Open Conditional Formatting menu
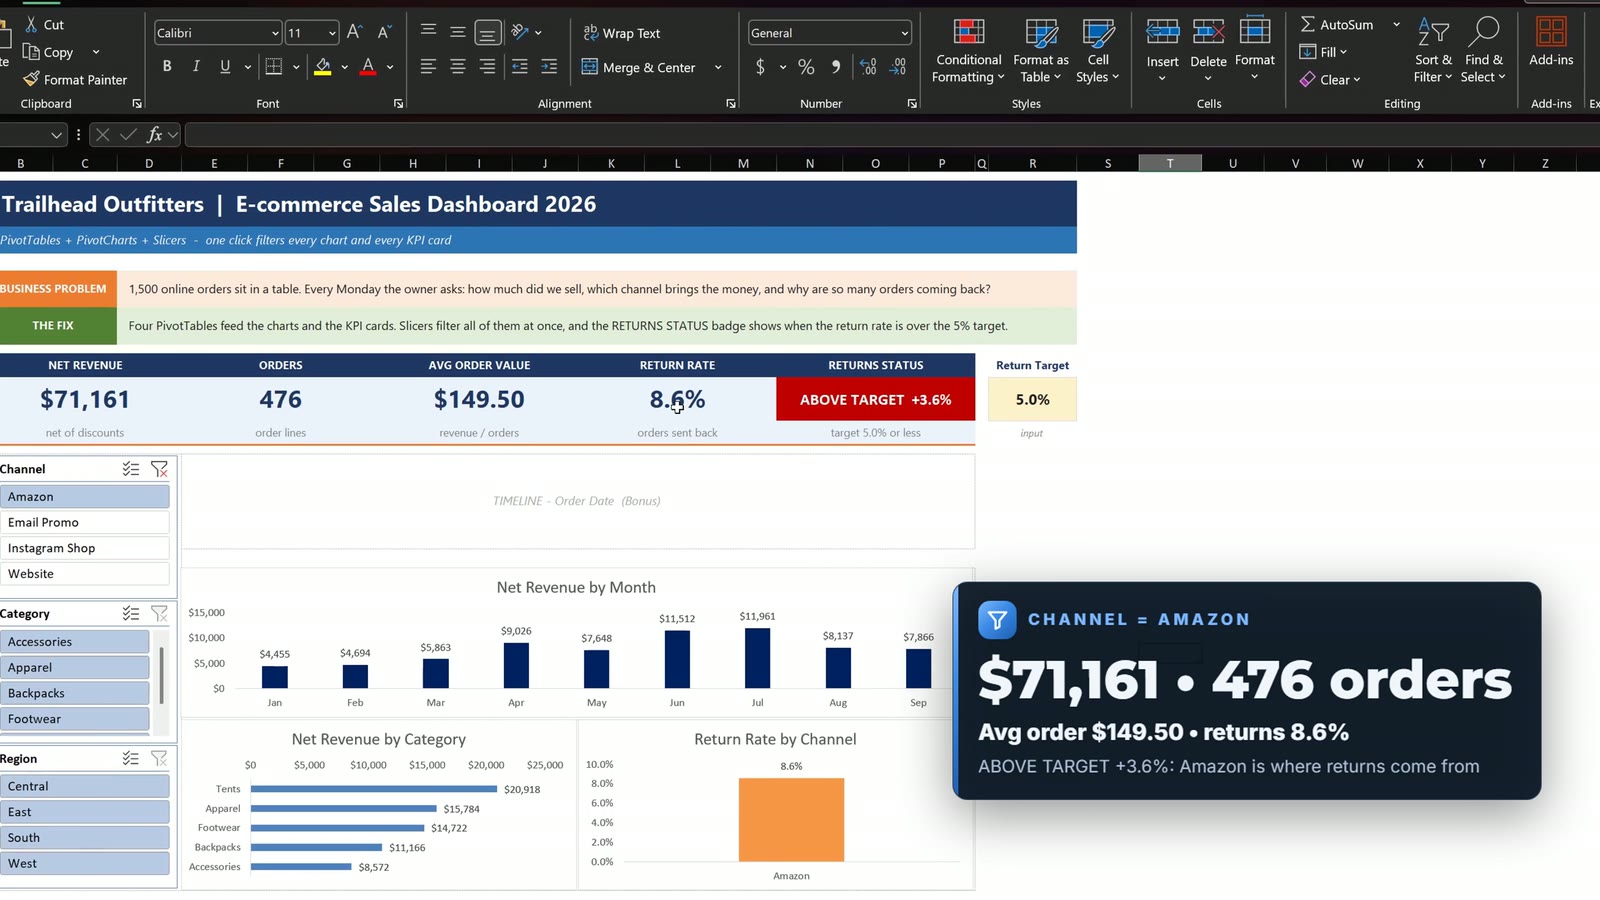1600x900 pixels. click(968, 51)
